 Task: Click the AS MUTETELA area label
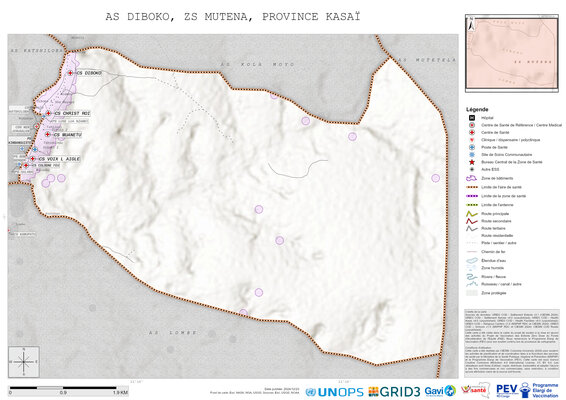[427, 60]
